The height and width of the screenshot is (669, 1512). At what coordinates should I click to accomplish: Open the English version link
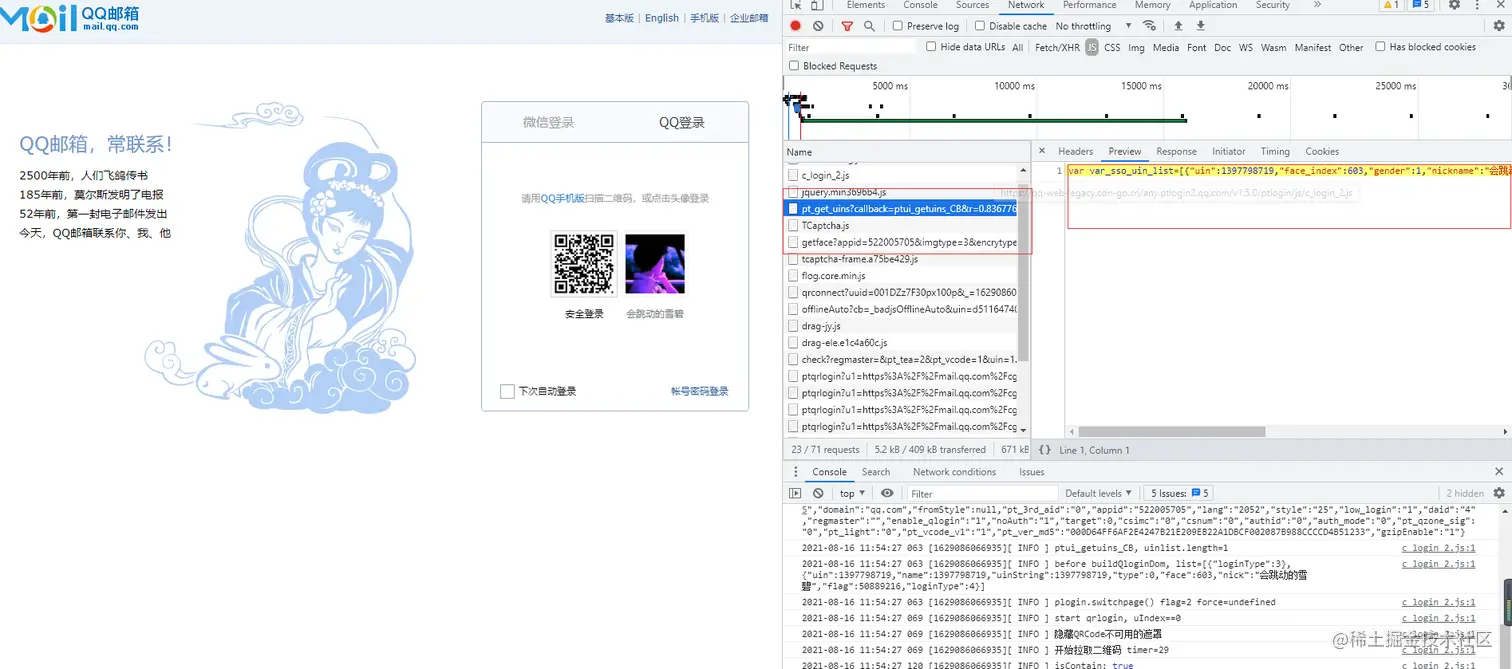point(662,18)
